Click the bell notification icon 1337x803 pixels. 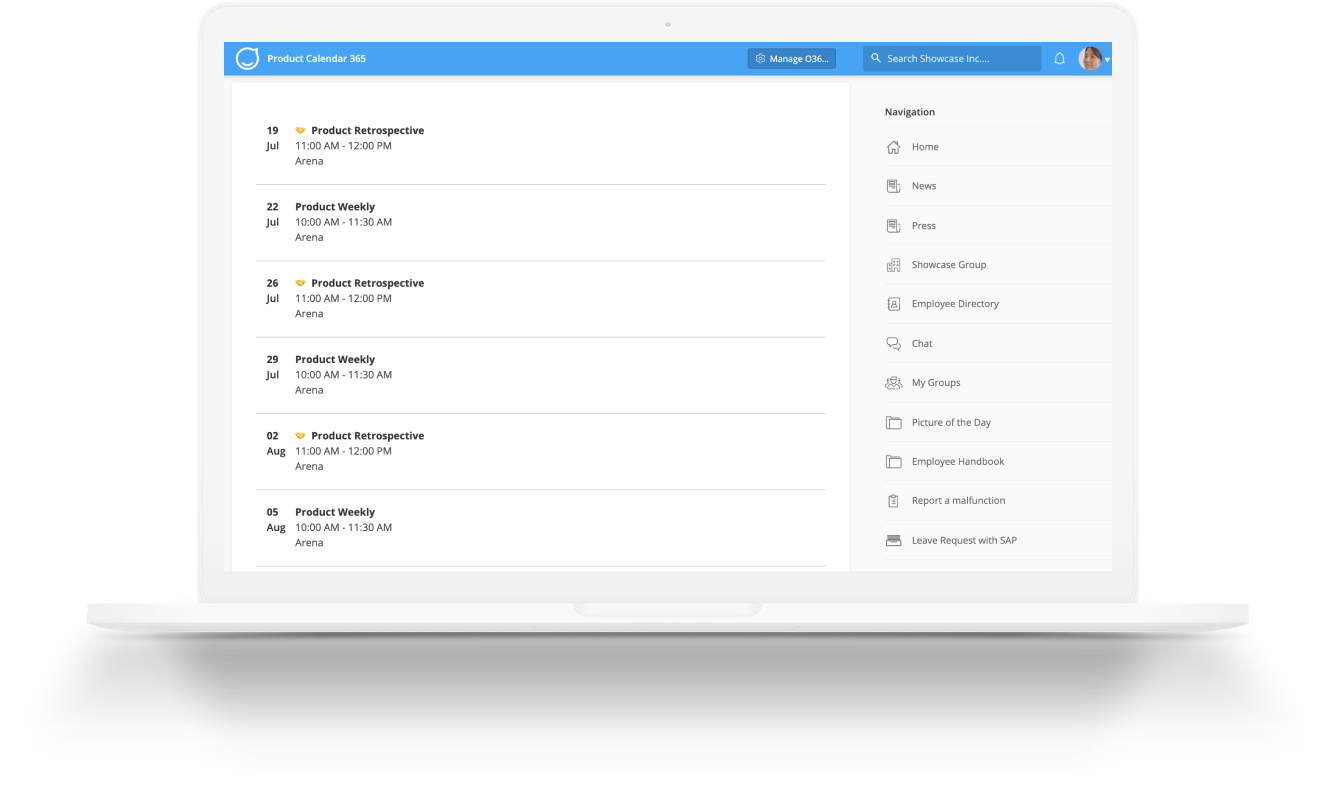1059,58
